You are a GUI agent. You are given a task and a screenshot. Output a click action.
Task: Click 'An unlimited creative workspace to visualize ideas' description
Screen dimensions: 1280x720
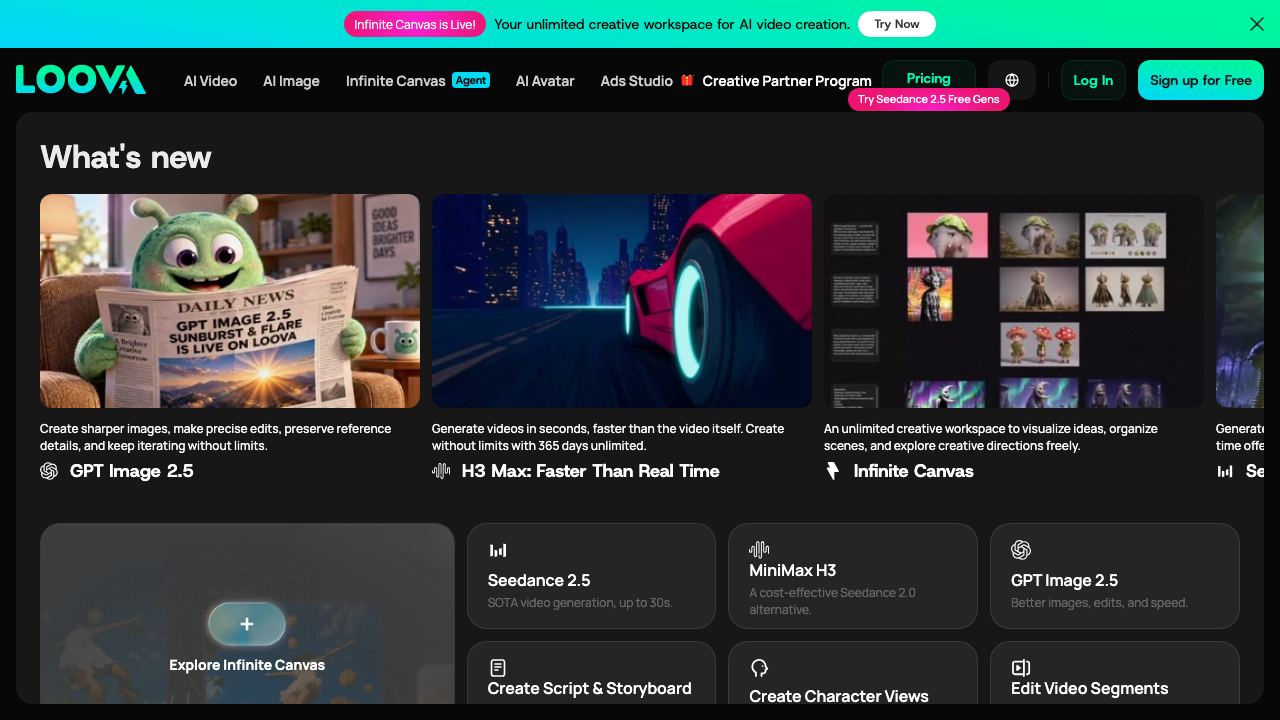991,437
